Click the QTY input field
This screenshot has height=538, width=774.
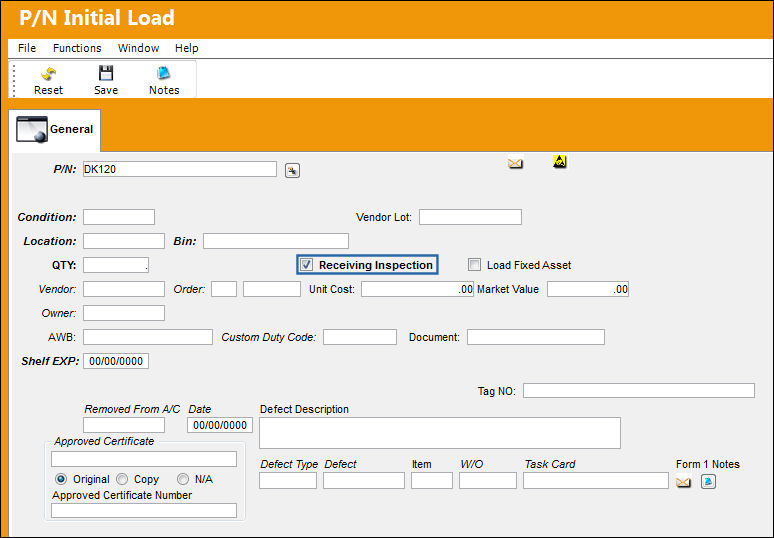[116, 265]
